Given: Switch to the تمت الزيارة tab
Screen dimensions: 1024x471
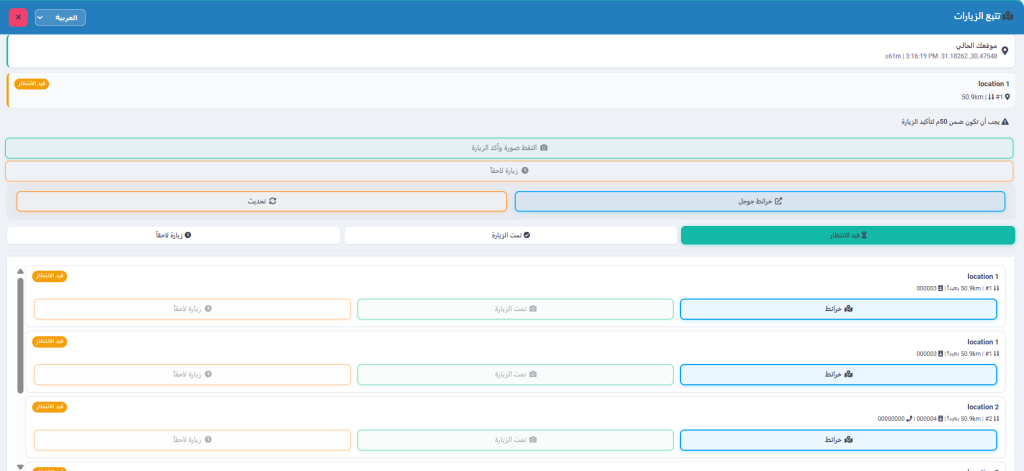Looking at the screenshot, I should 510,235.
